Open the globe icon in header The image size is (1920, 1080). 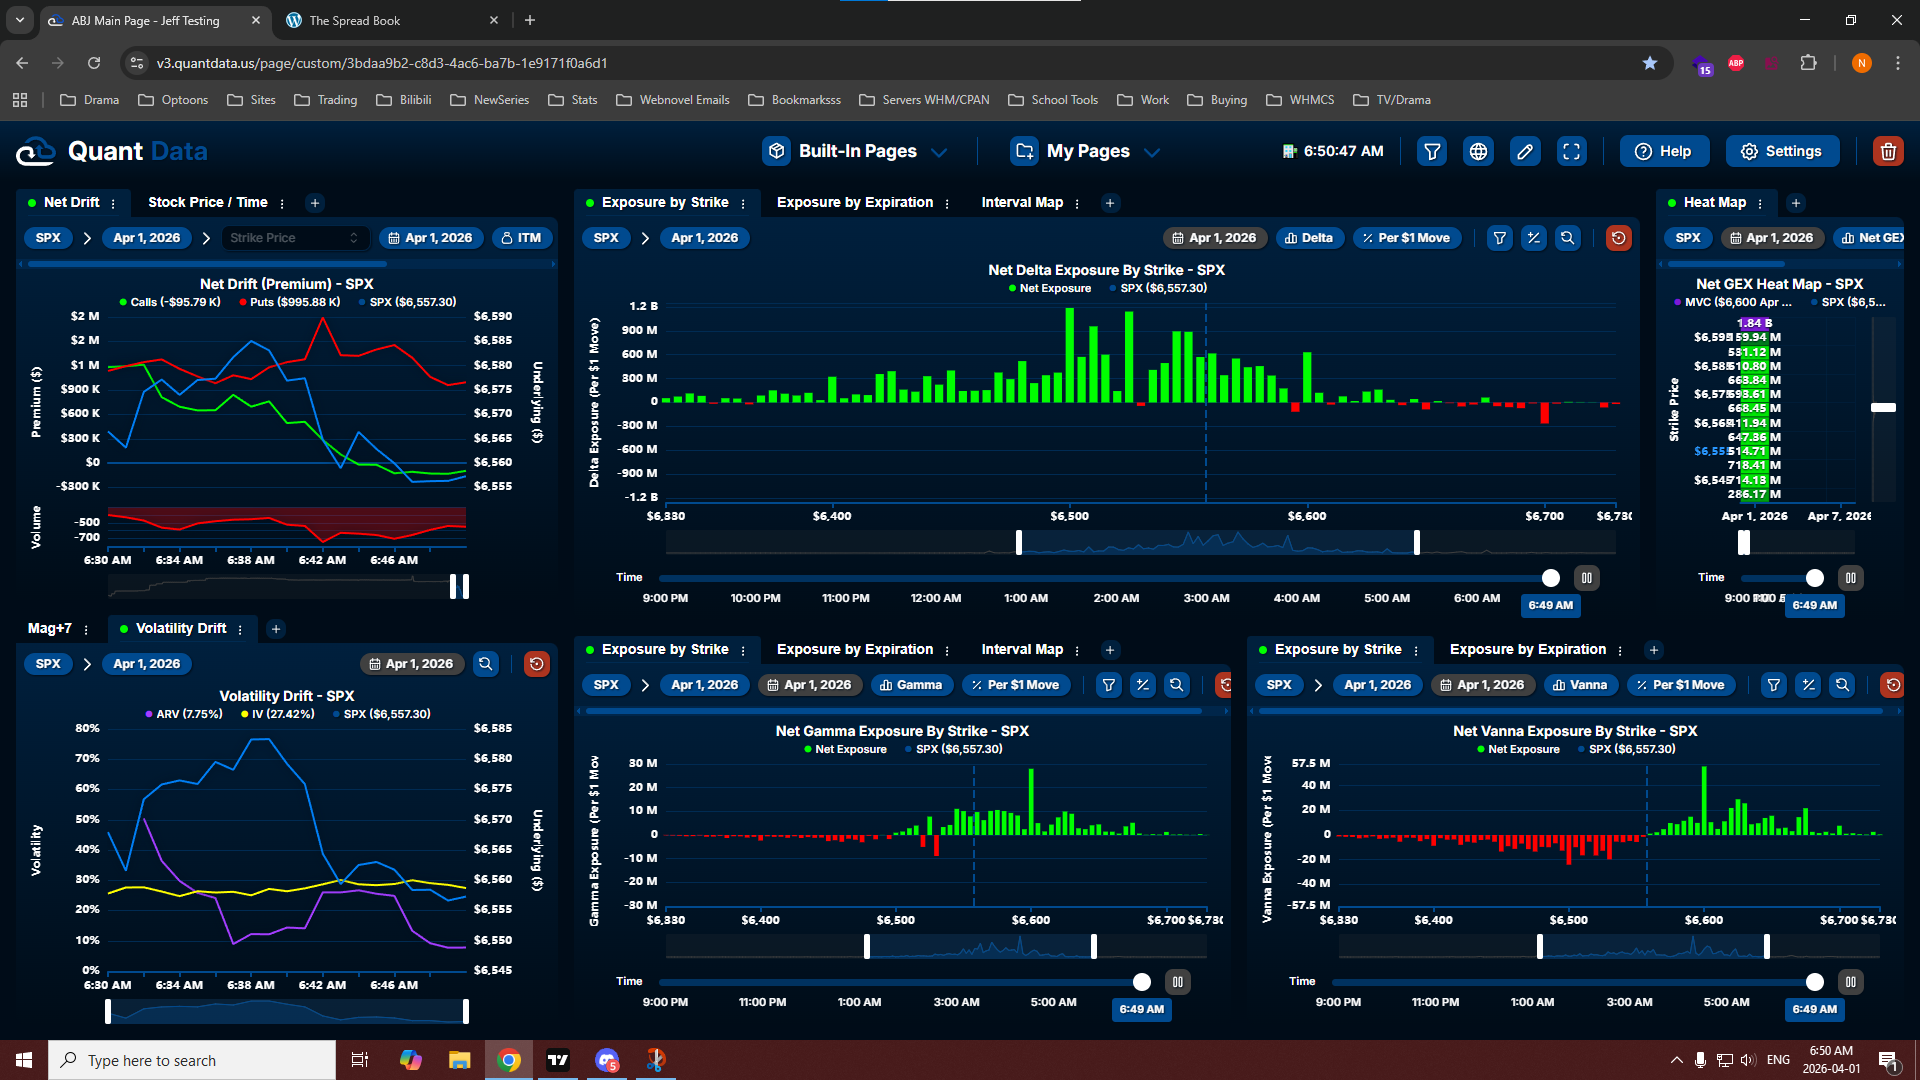(1478, 151)
